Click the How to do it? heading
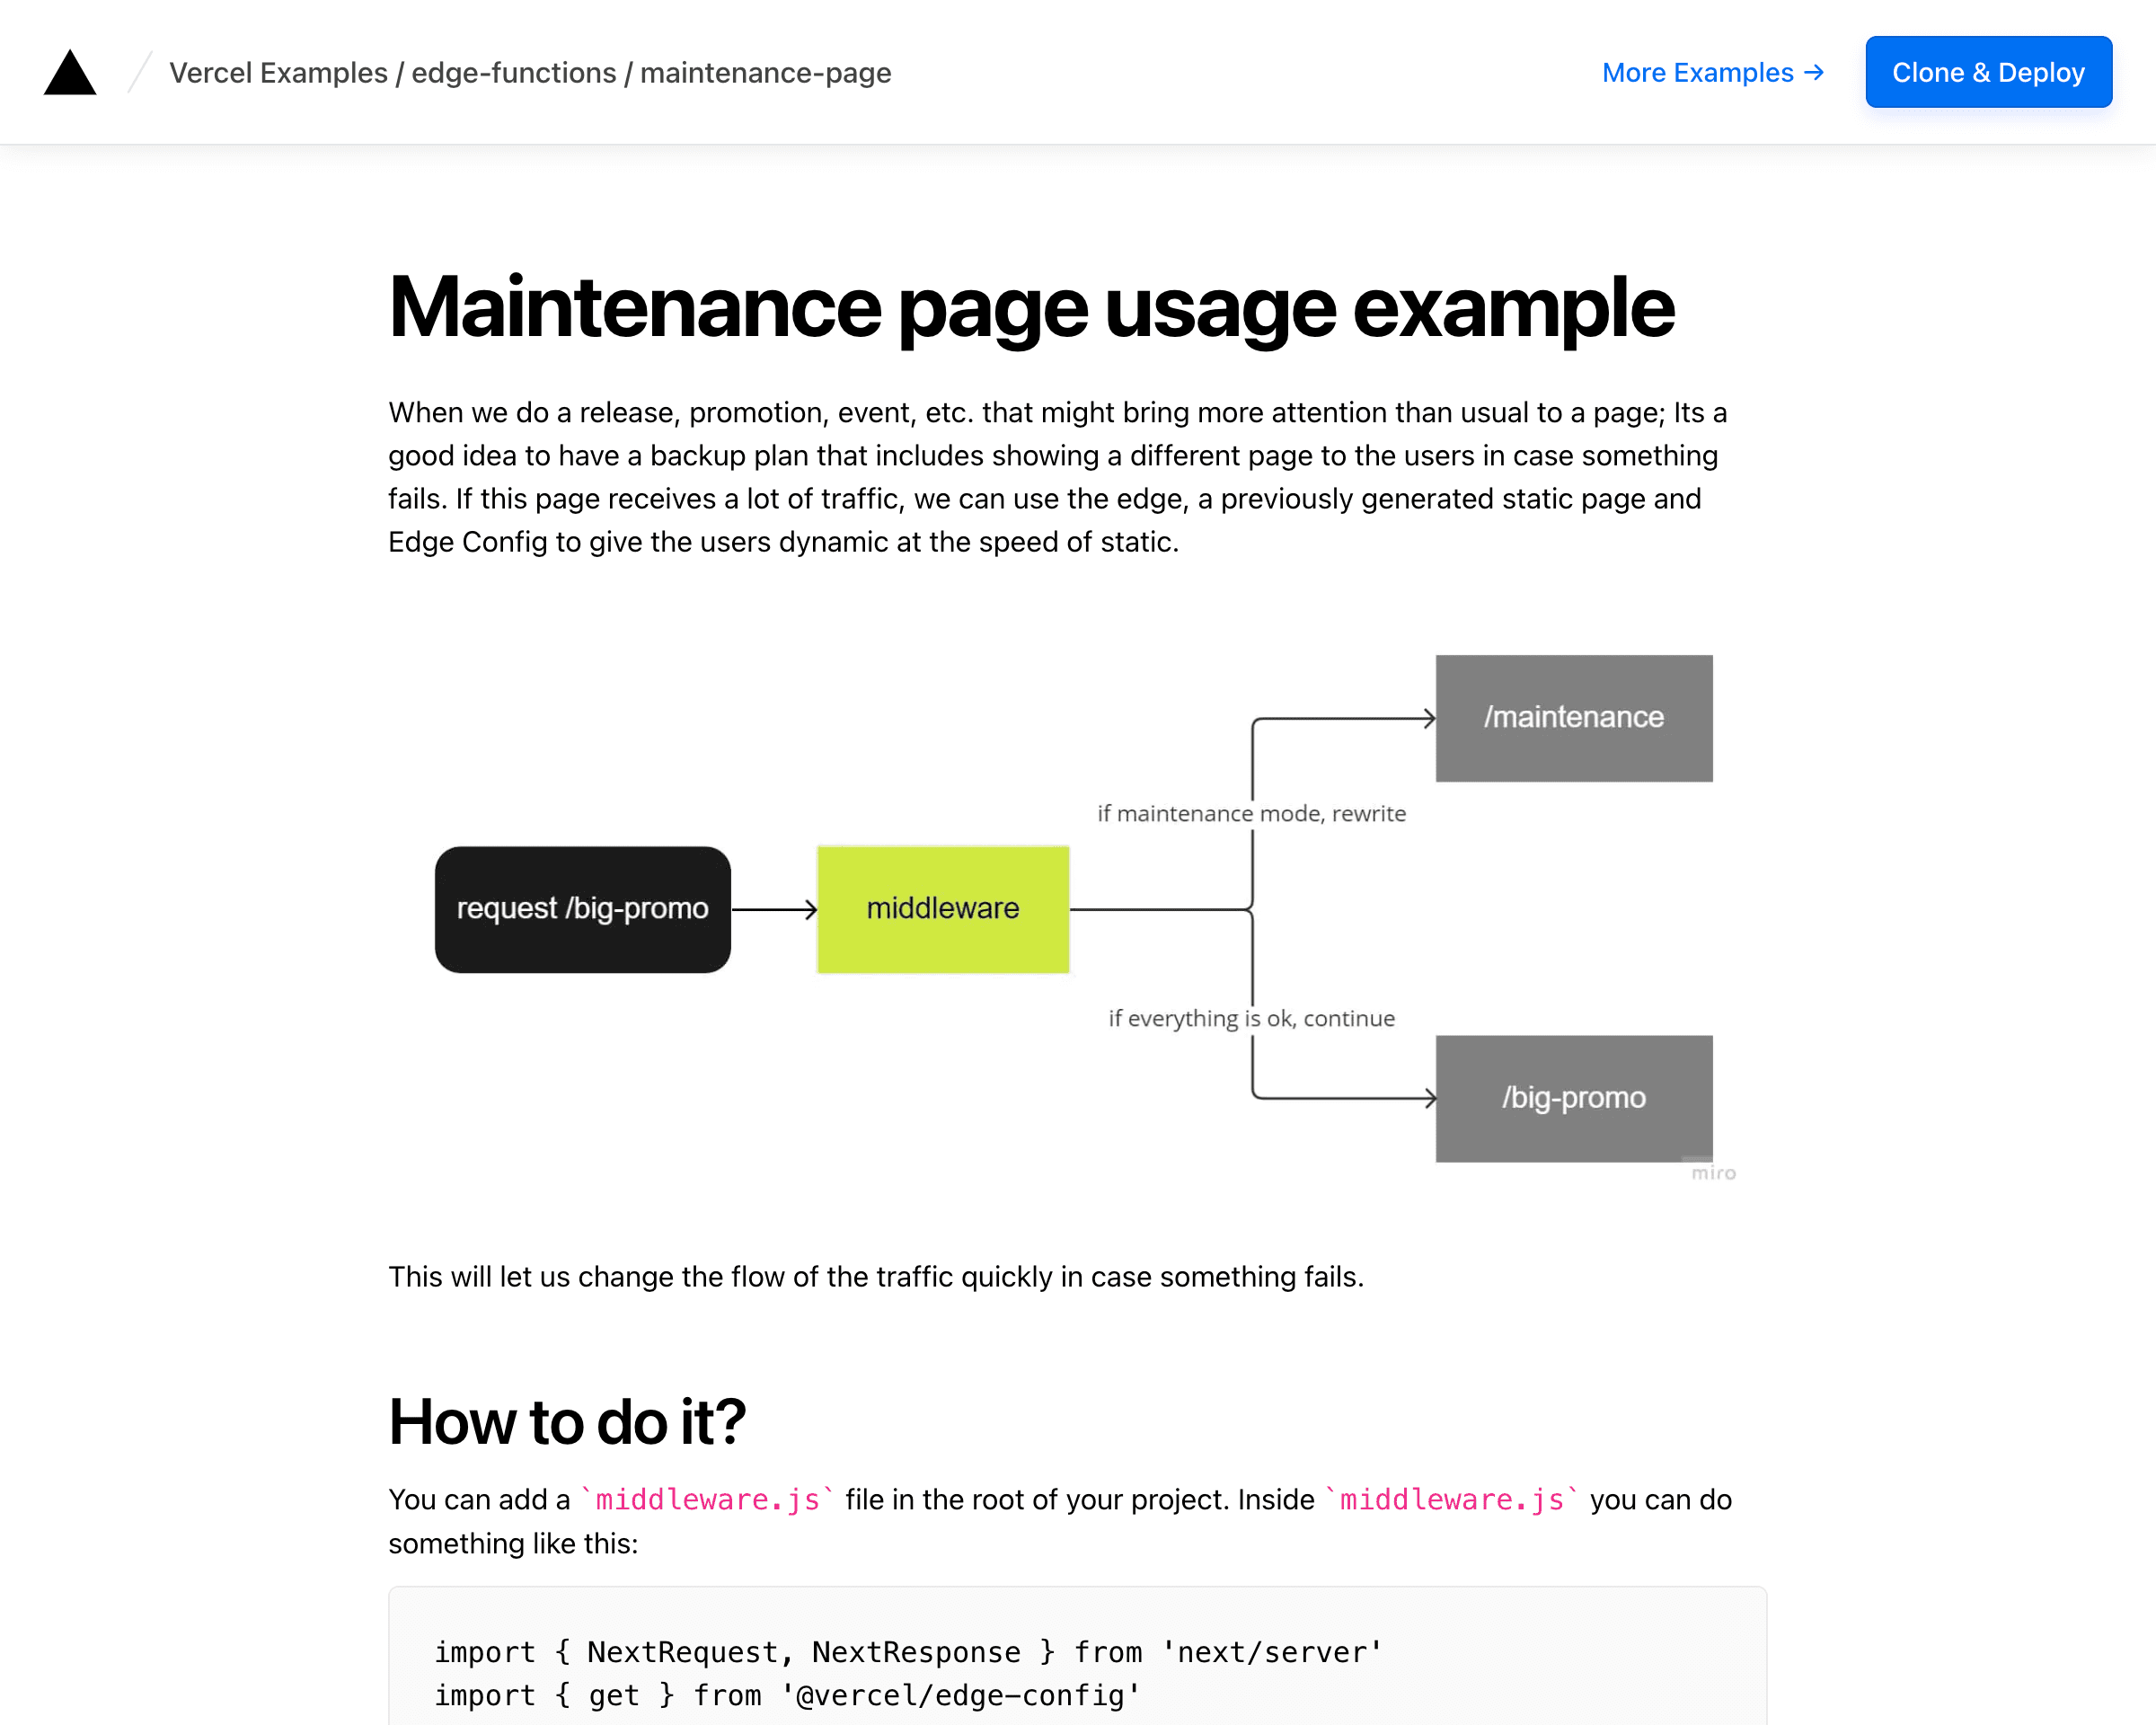Screen dimensions: 2156x1725 pos(567,1421)
